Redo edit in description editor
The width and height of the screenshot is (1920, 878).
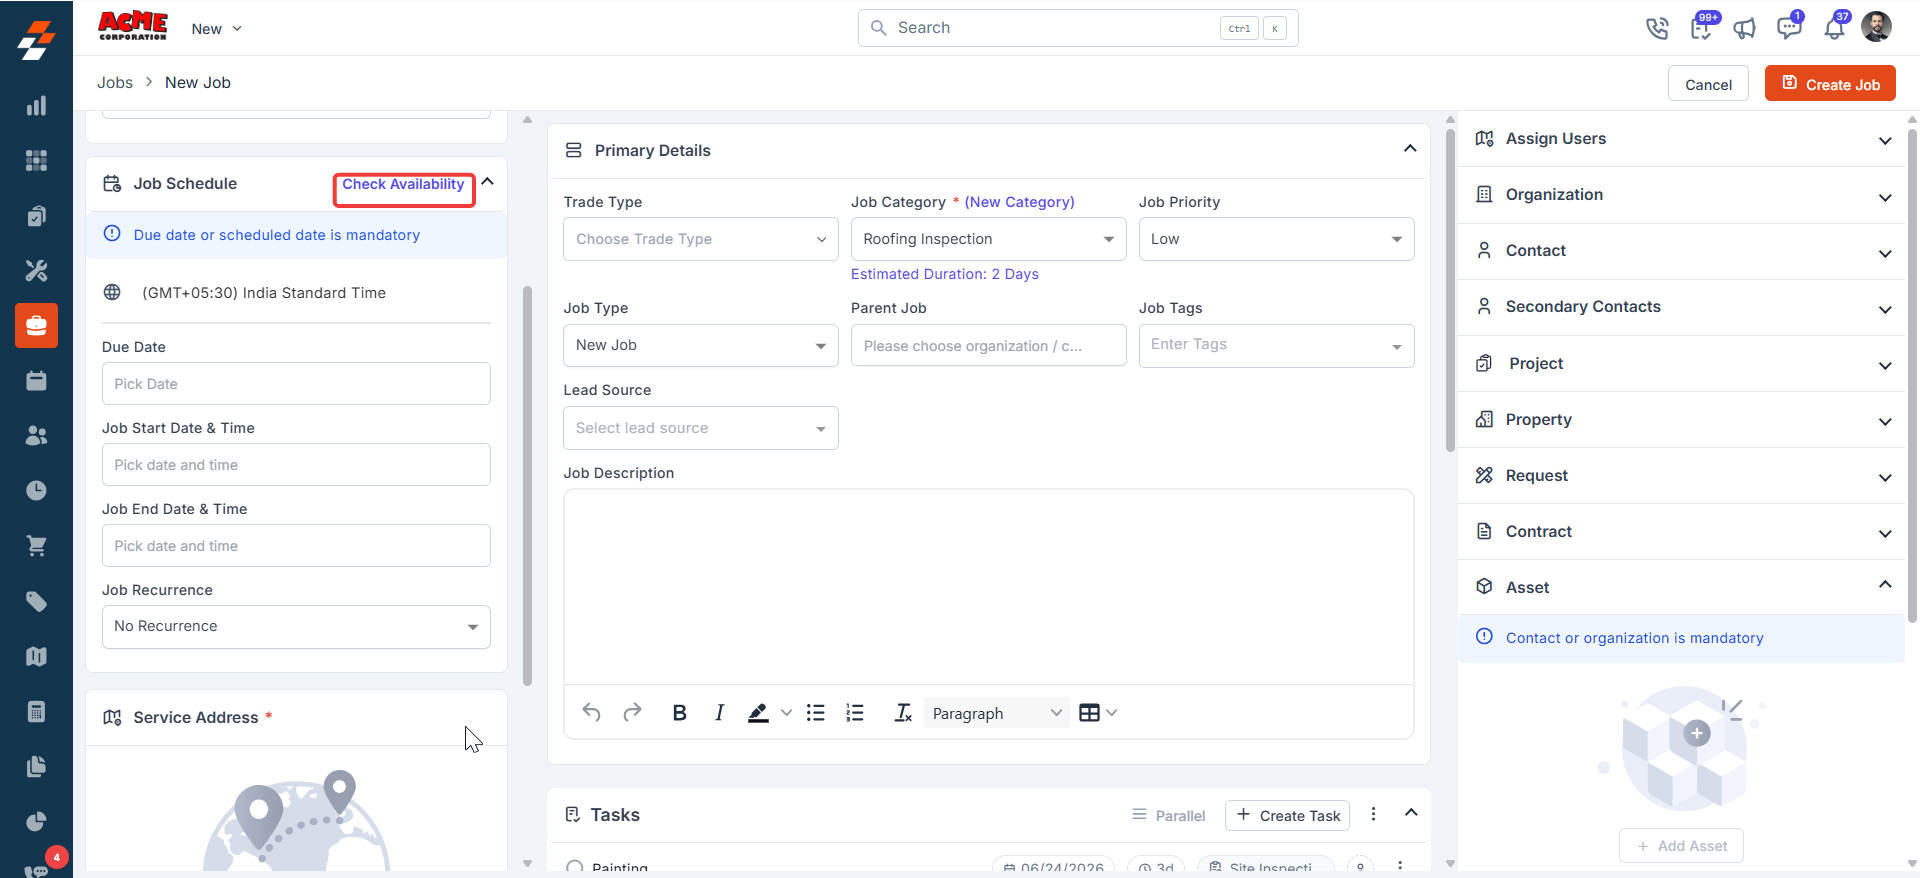[632, 713]
